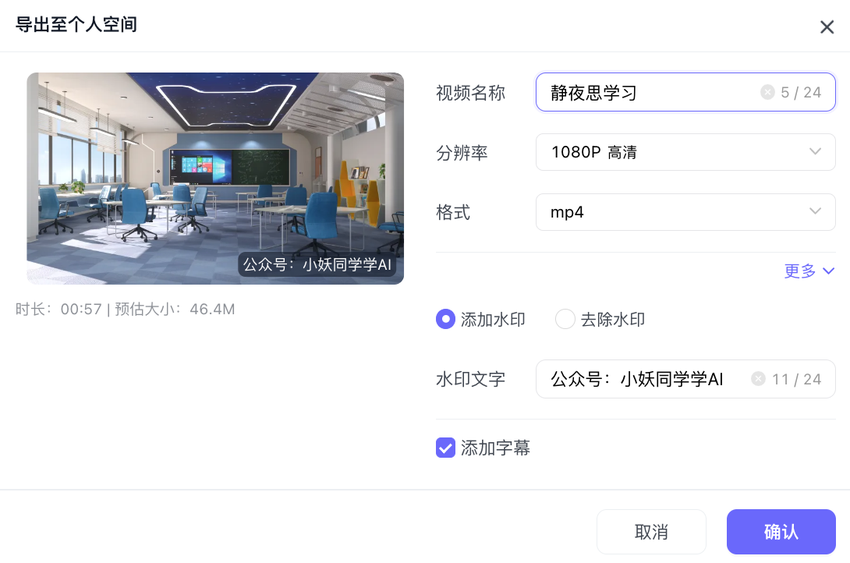Viewport: 850px width, 563px height.
Task: Click the classroom video preview thumbnail
Action: pos(215,178)
